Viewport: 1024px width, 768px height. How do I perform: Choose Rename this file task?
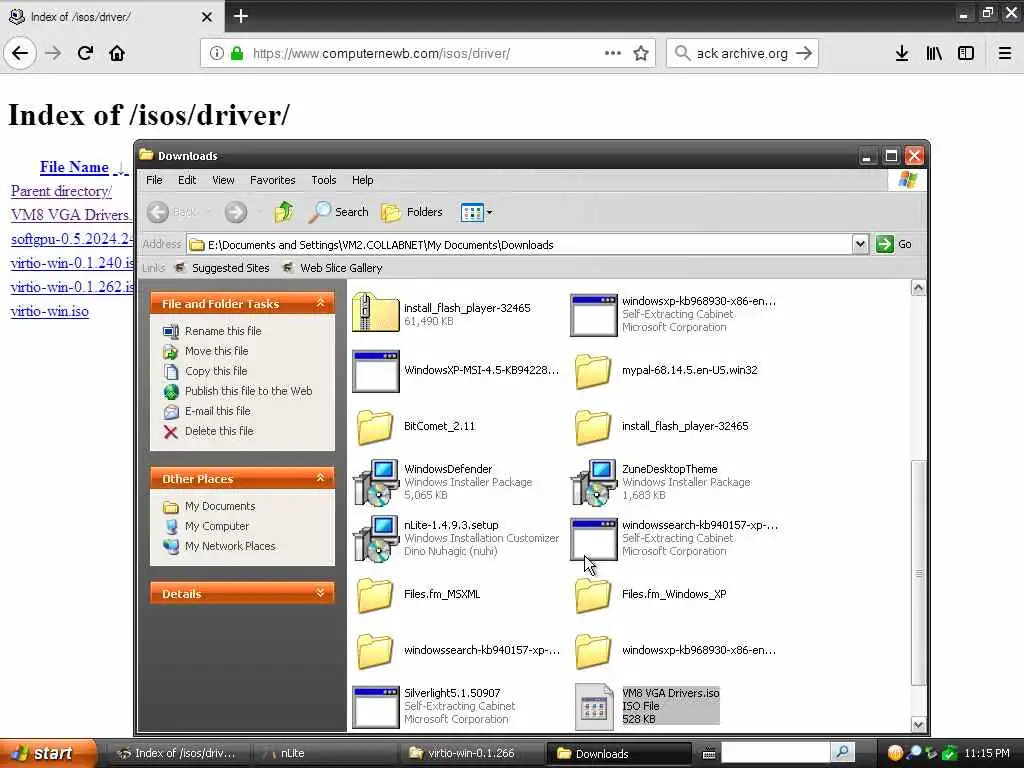[x=223, y=331]
